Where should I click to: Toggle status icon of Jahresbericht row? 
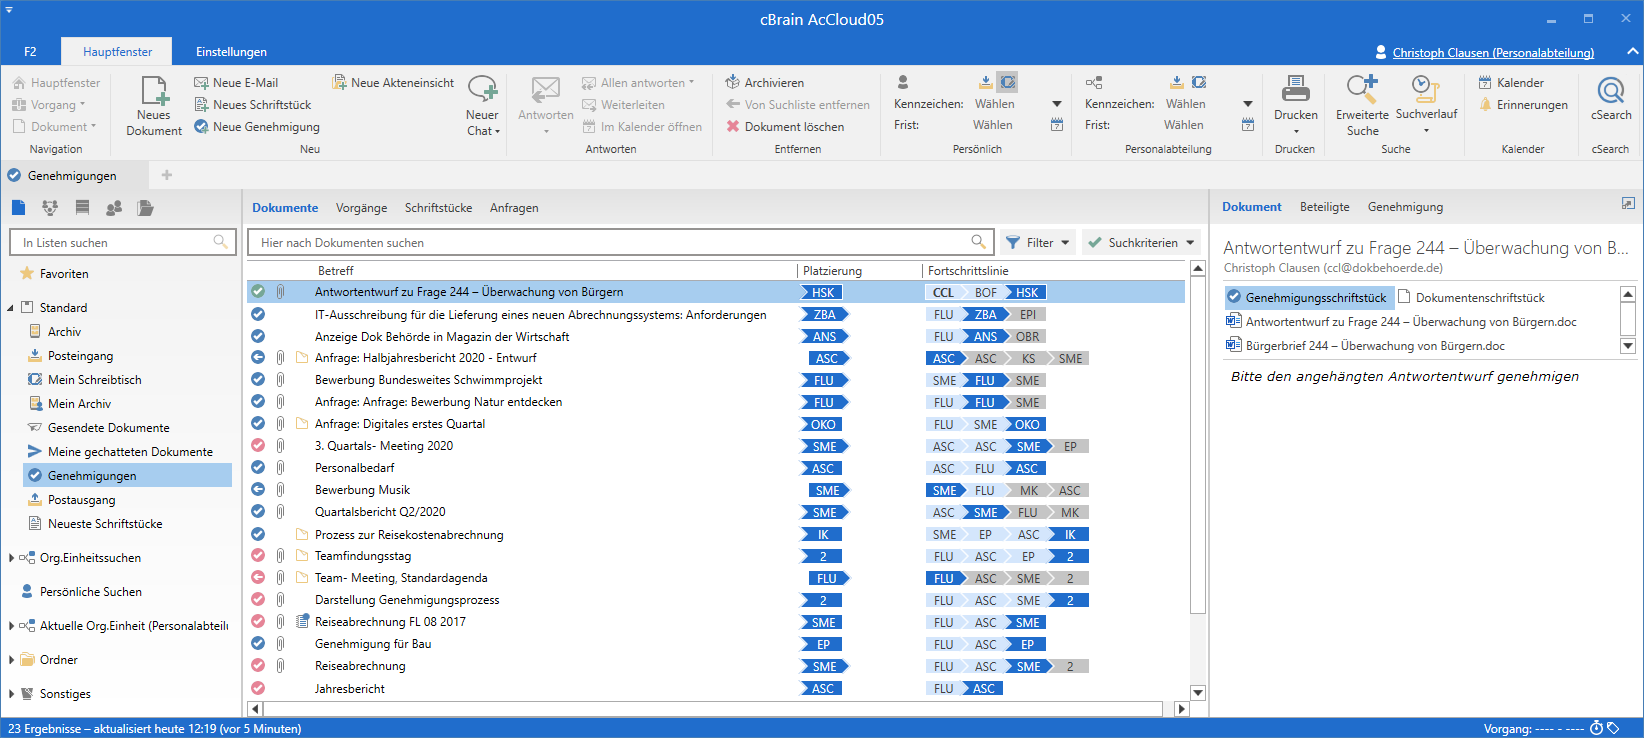point(258,688)
